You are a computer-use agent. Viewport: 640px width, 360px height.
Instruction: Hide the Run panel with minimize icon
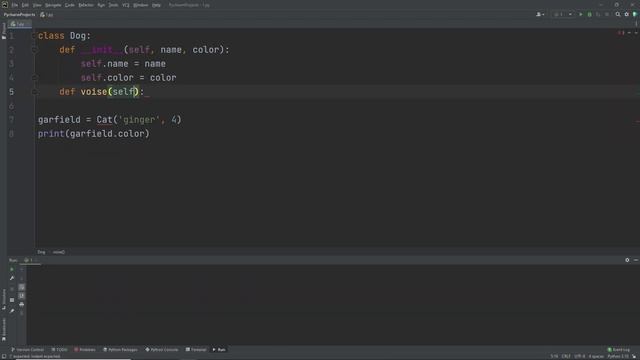pos(636,260)
